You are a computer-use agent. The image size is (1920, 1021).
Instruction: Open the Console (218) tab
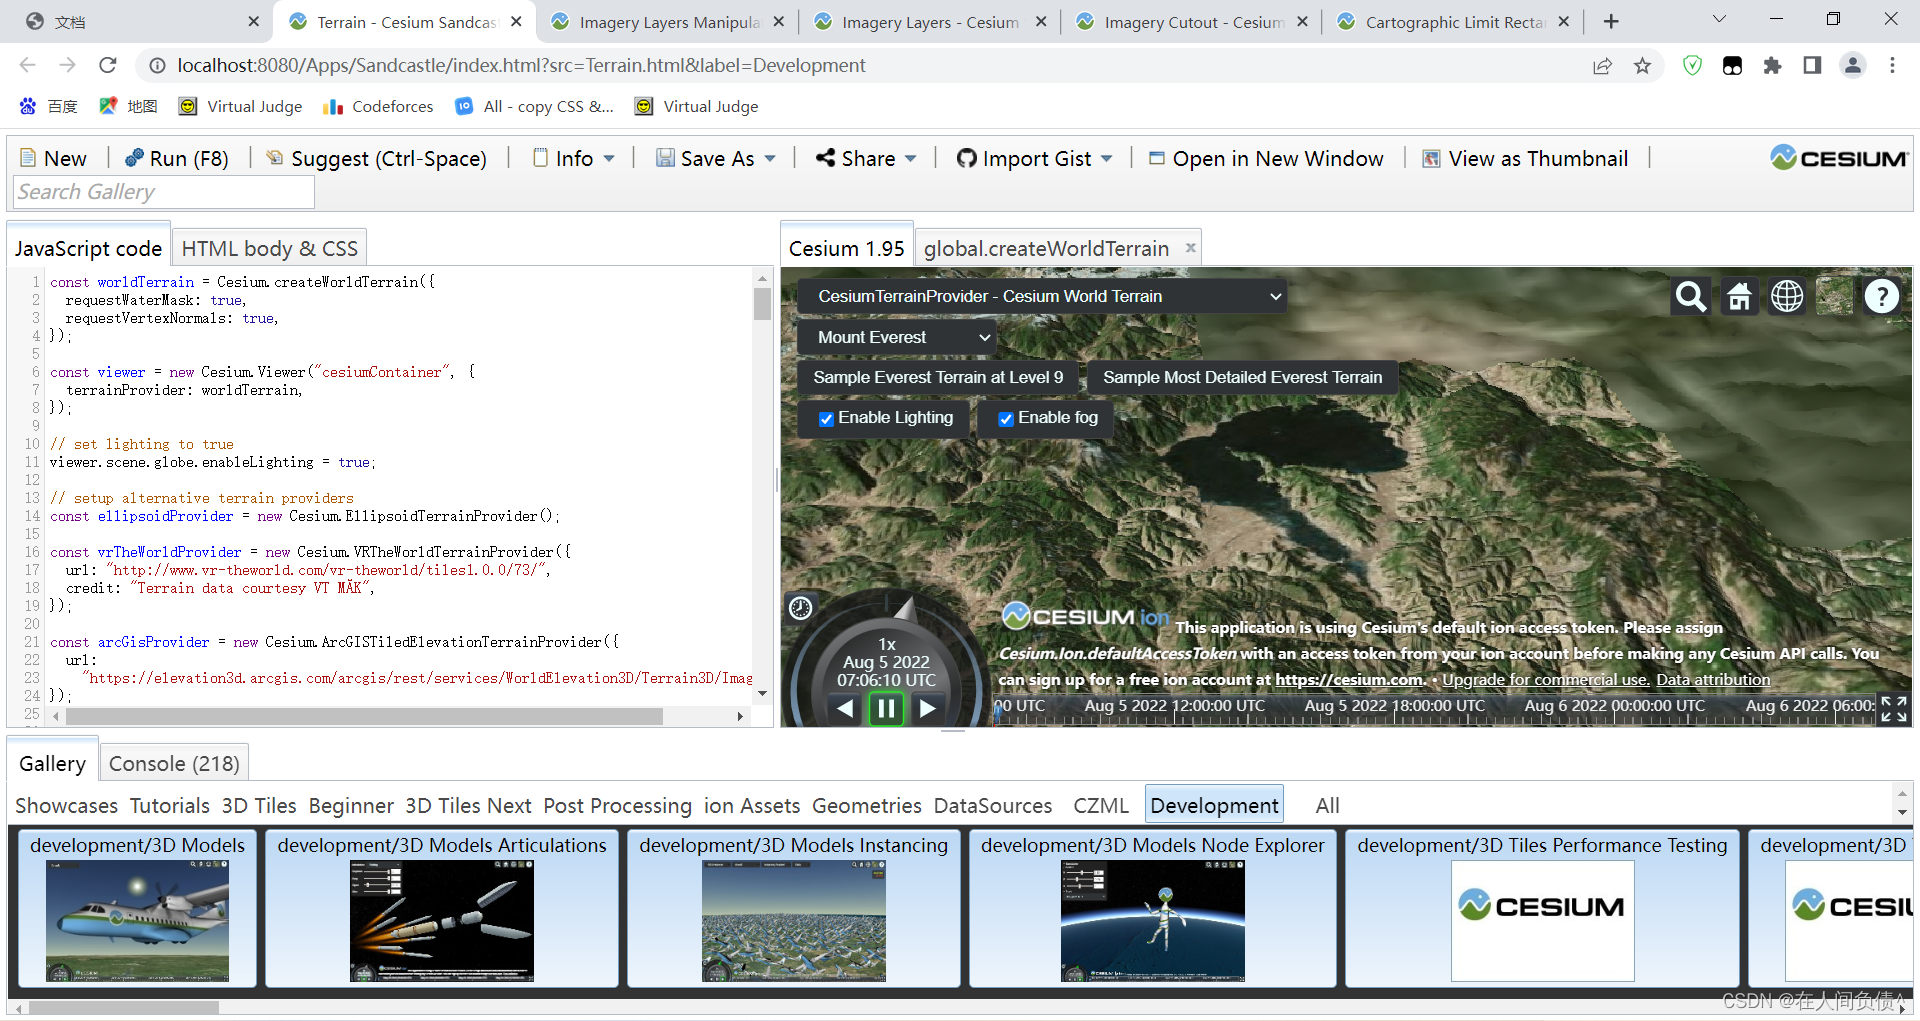pos(174,762)
